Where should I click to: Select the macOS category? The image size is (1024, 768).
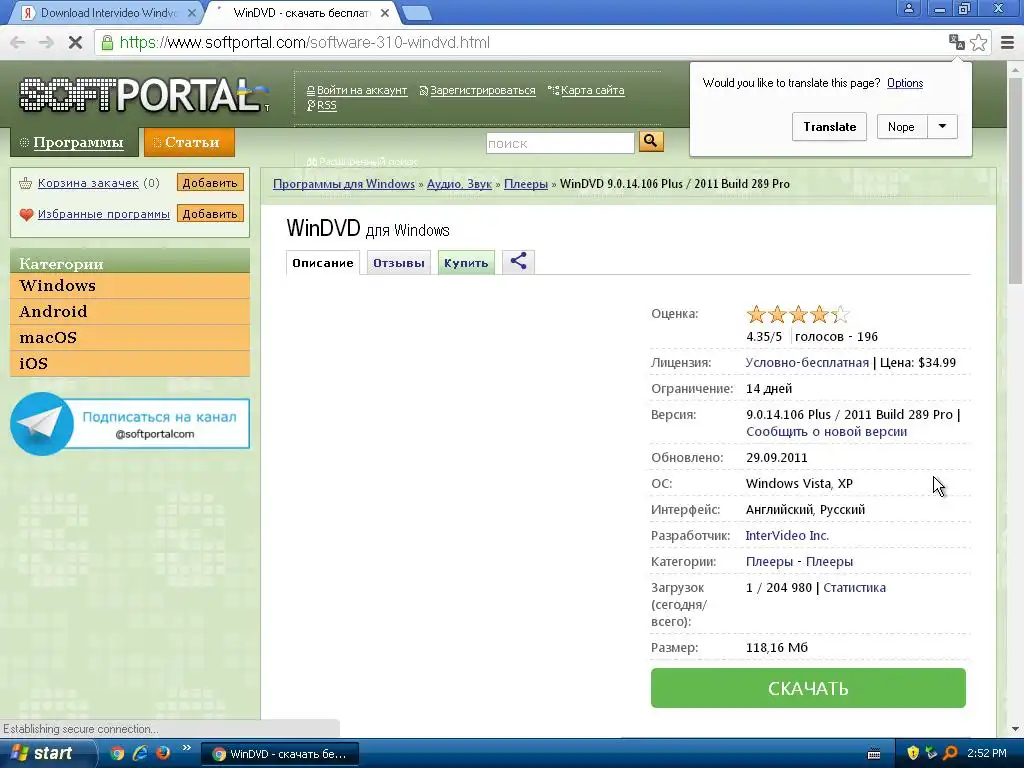click(x=130, y=338)
